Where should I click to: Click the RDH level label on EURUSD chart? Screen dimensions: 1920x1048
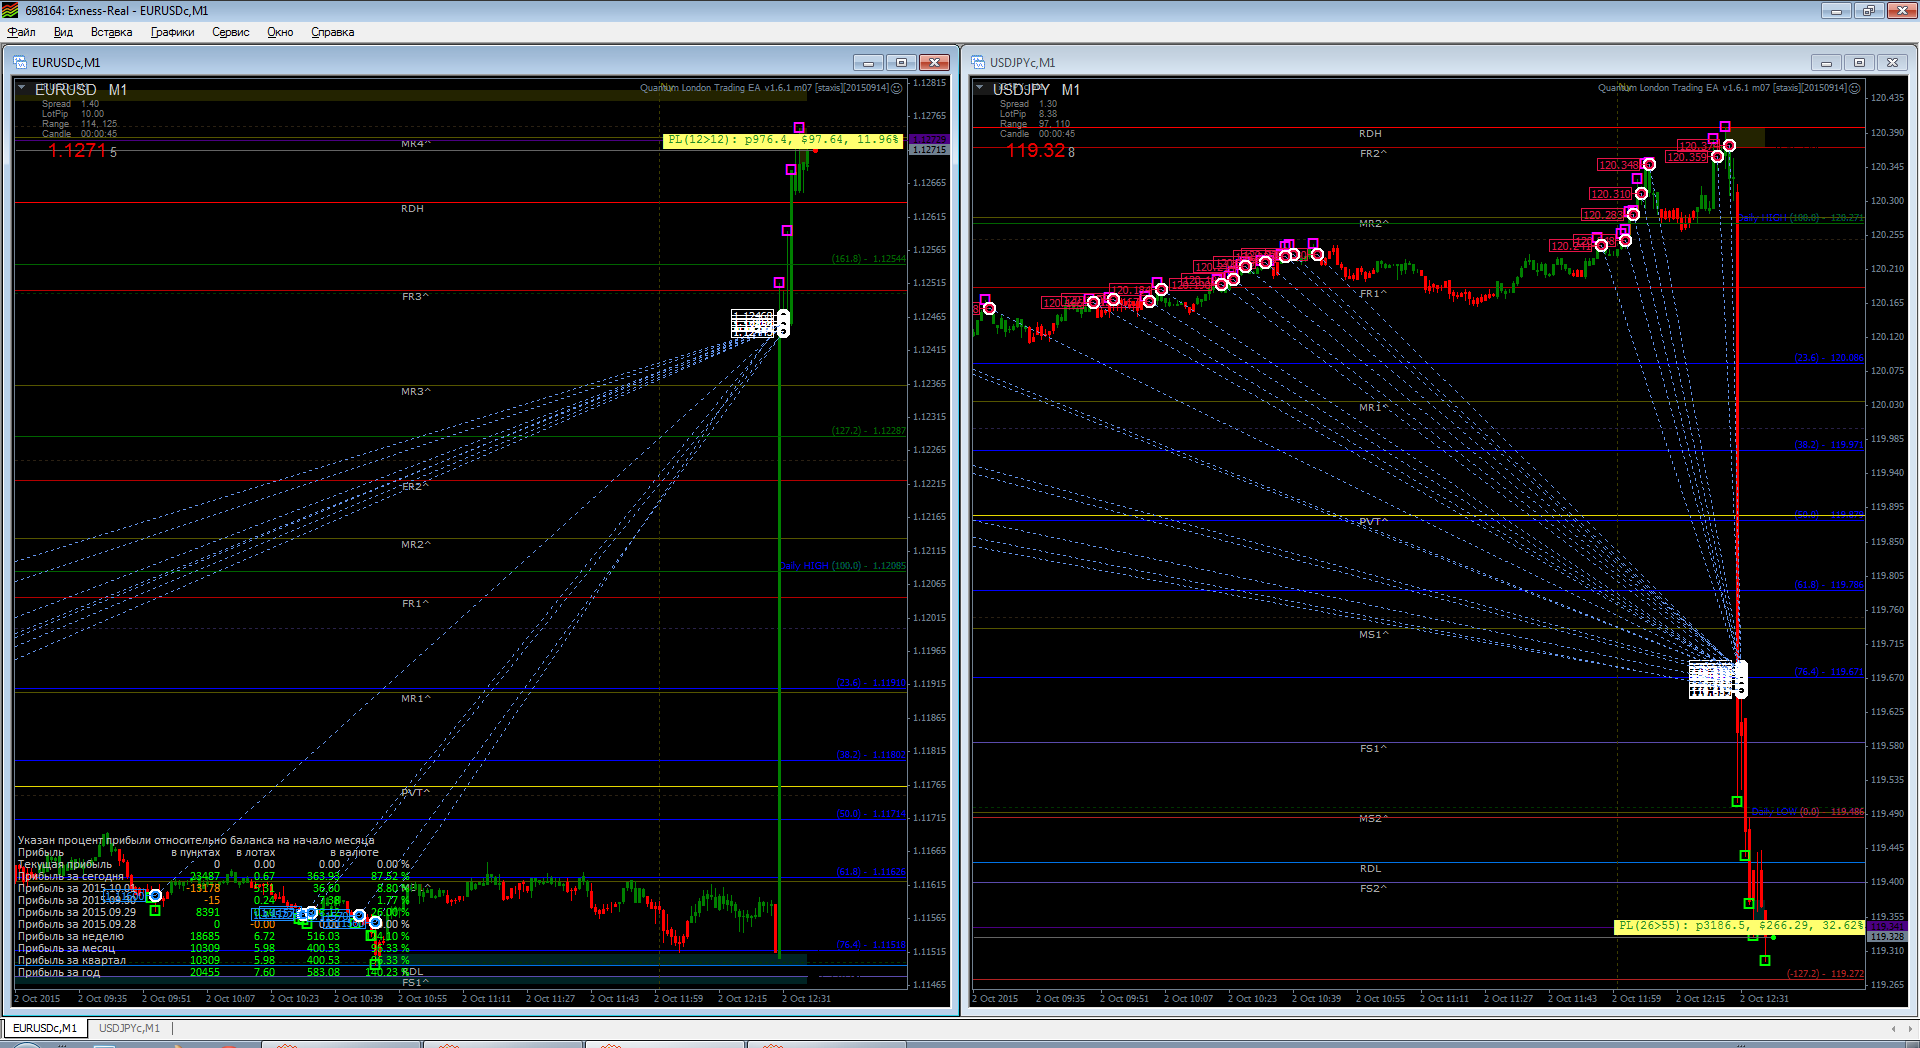(x=412, y=209)
